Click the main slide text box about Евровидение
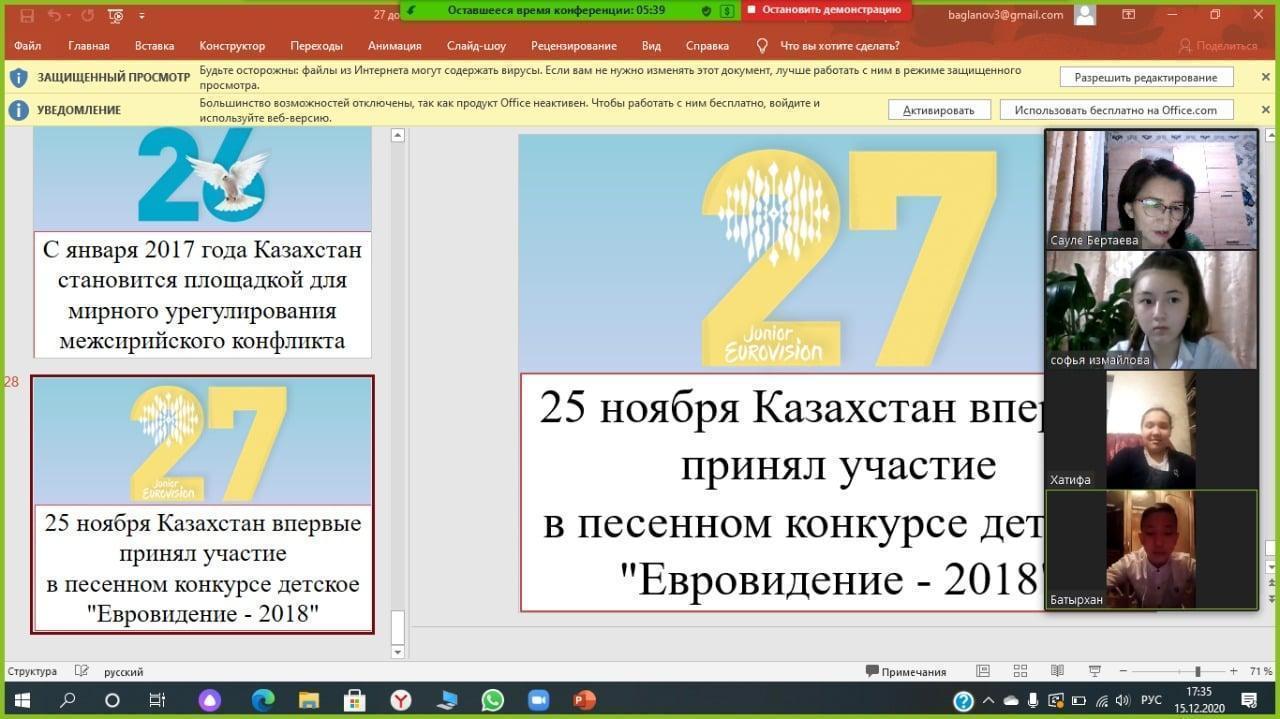 (x=781, y=492)
